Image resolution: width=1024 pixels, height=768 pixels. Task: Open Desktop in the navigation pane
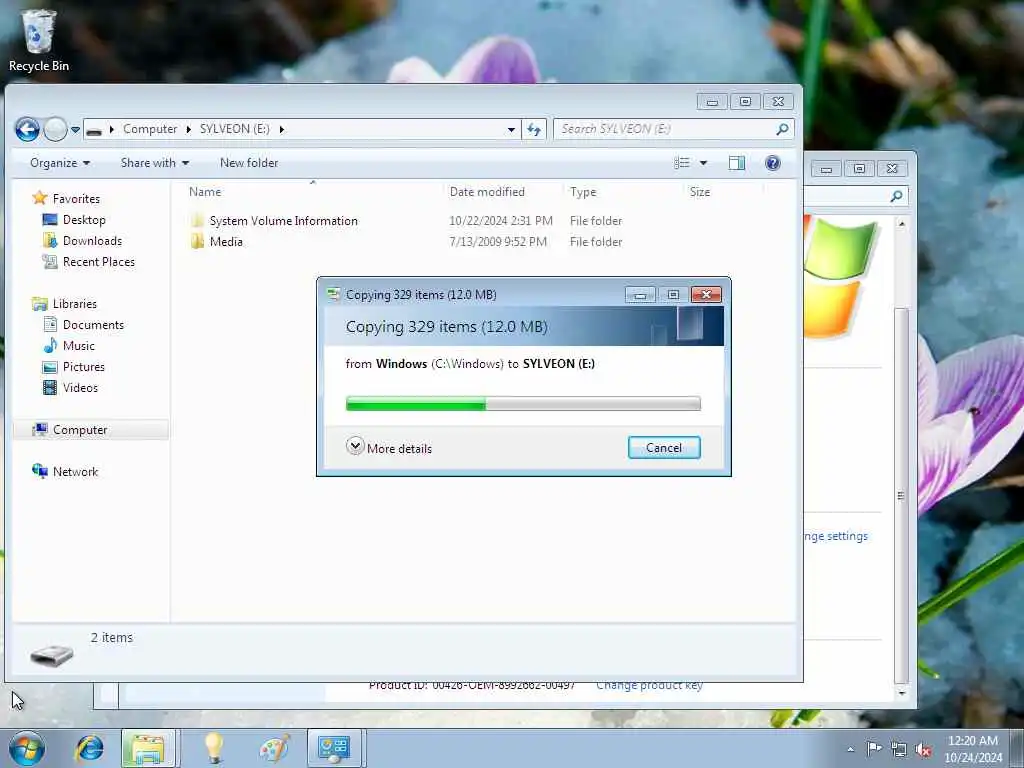84,220
